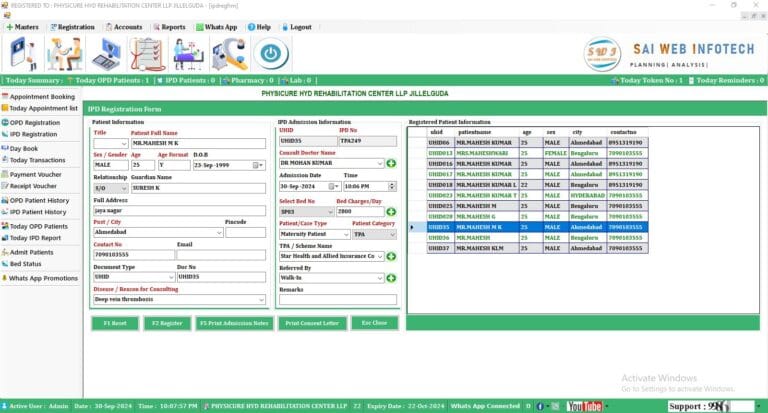Open the YouTube icon in status bar
The image size is (768, 413).
[584, 406]
